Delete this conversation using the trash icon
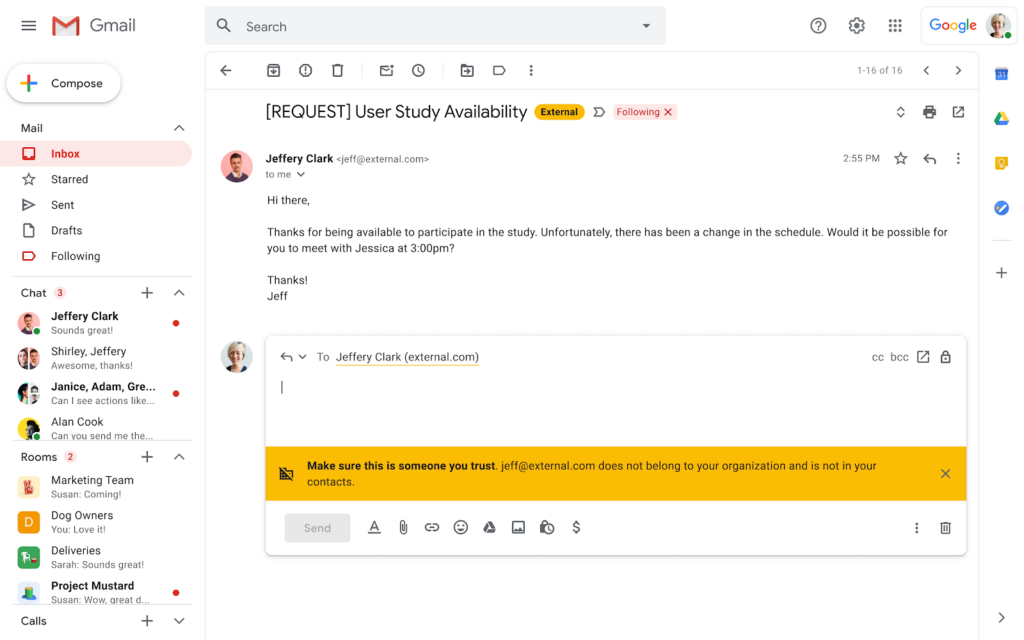This screenshot has width=1024, height=640. point(337,70)
